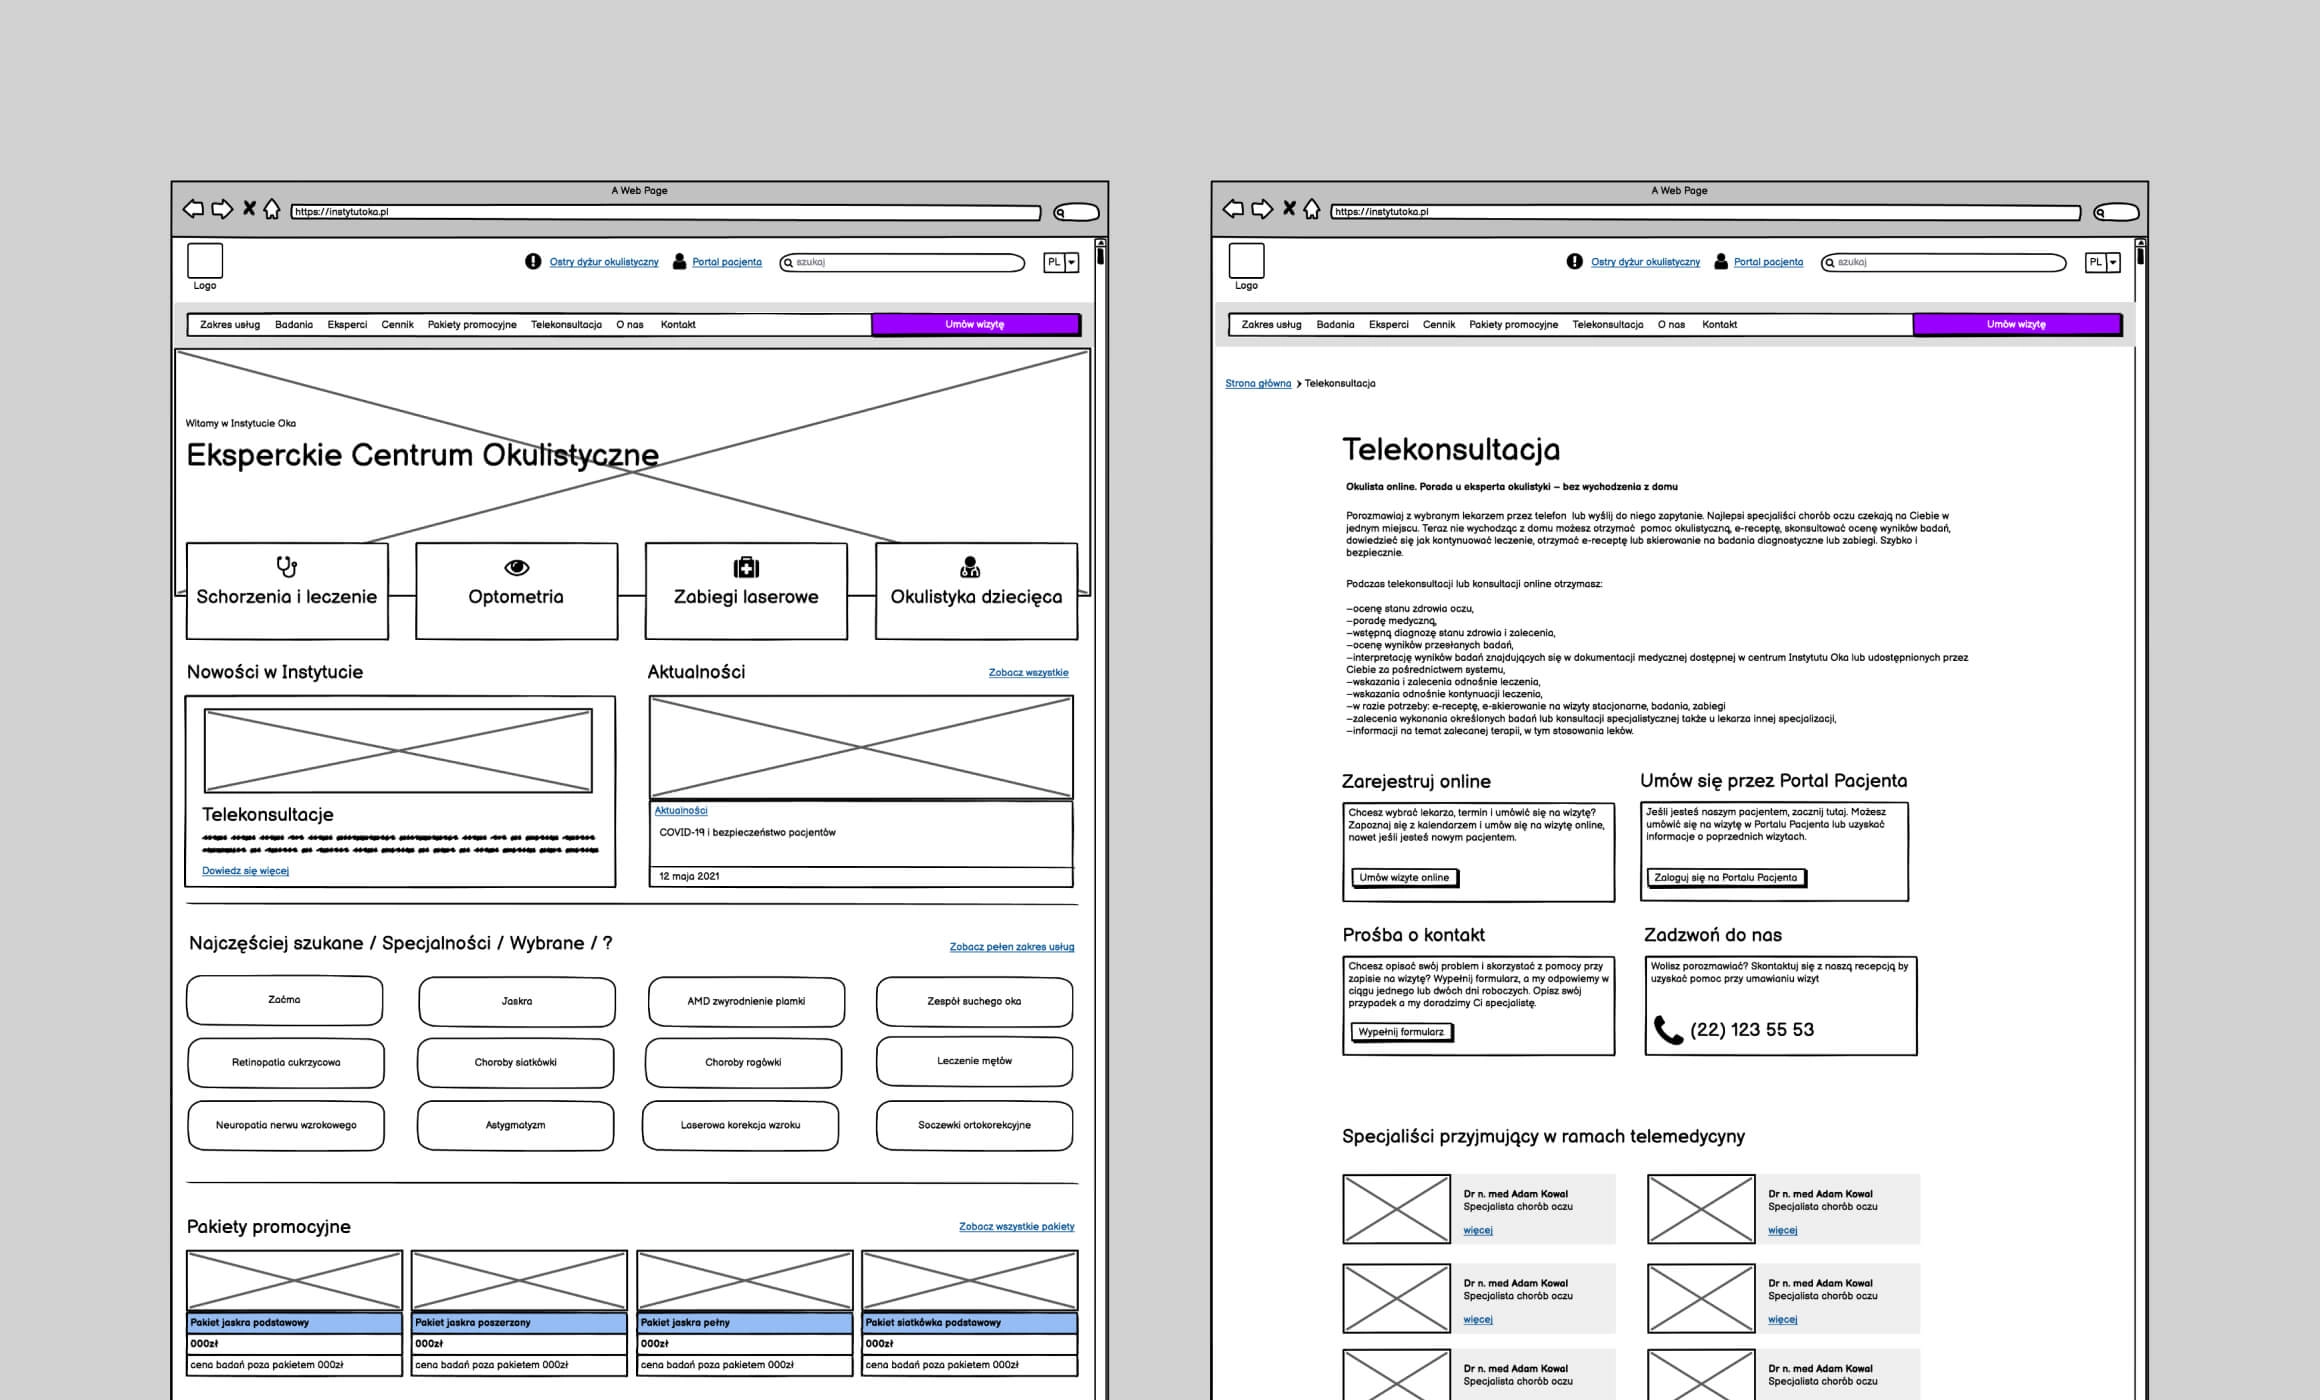Click the forward arrow in left browser window
The width and height of the screenshot is (2320, 1400).
click(x=223, y=209)
